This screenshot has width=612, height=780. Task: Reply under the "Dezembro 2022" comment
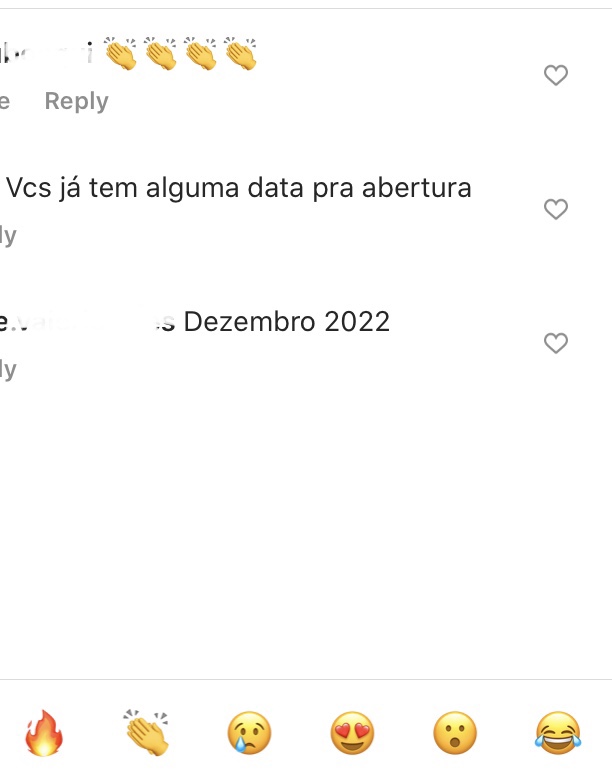[8, 370]
